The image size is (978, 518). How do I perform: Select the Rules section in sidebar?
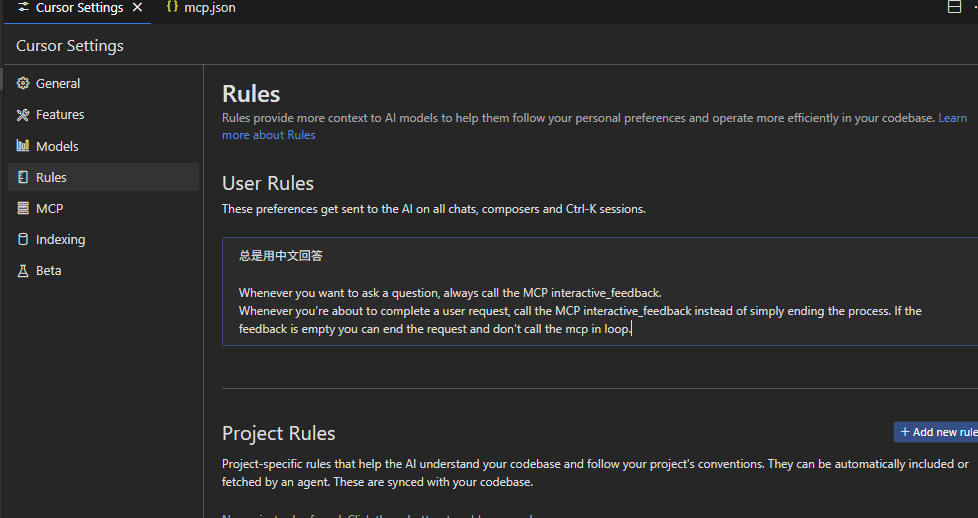point(104,177)
